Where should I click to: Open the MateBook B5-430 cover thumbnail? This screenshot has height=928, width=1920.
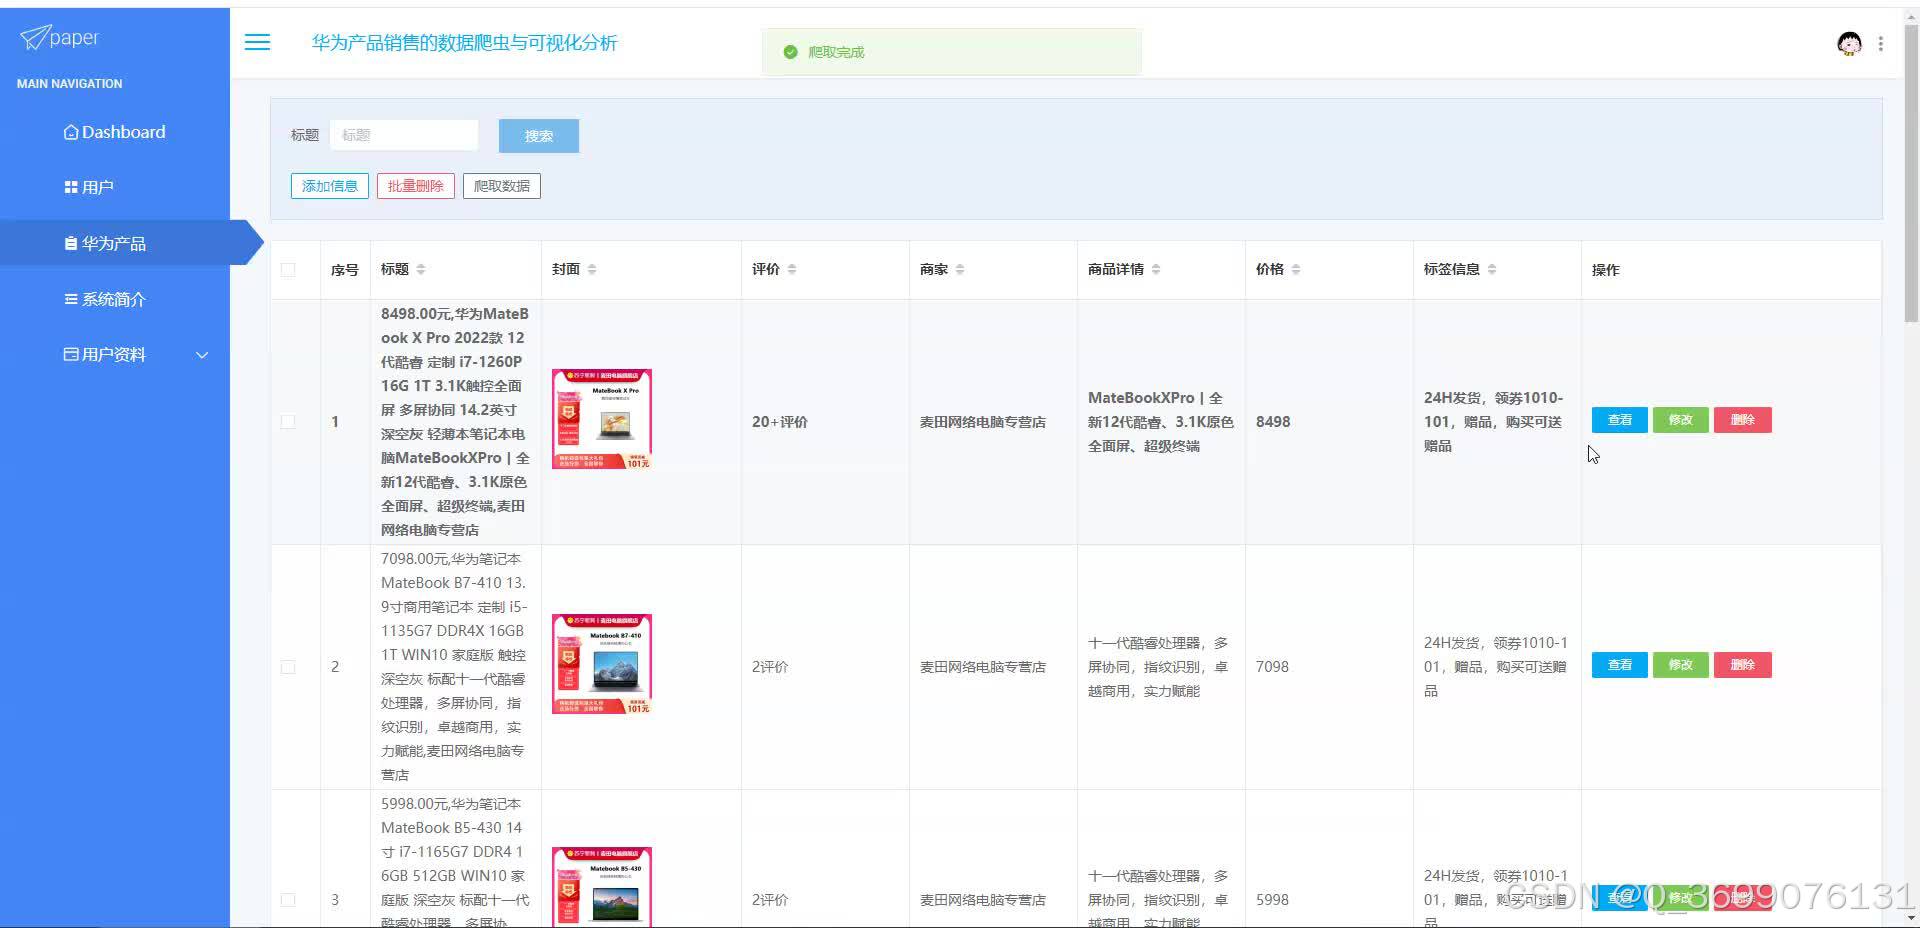point(602,887)
